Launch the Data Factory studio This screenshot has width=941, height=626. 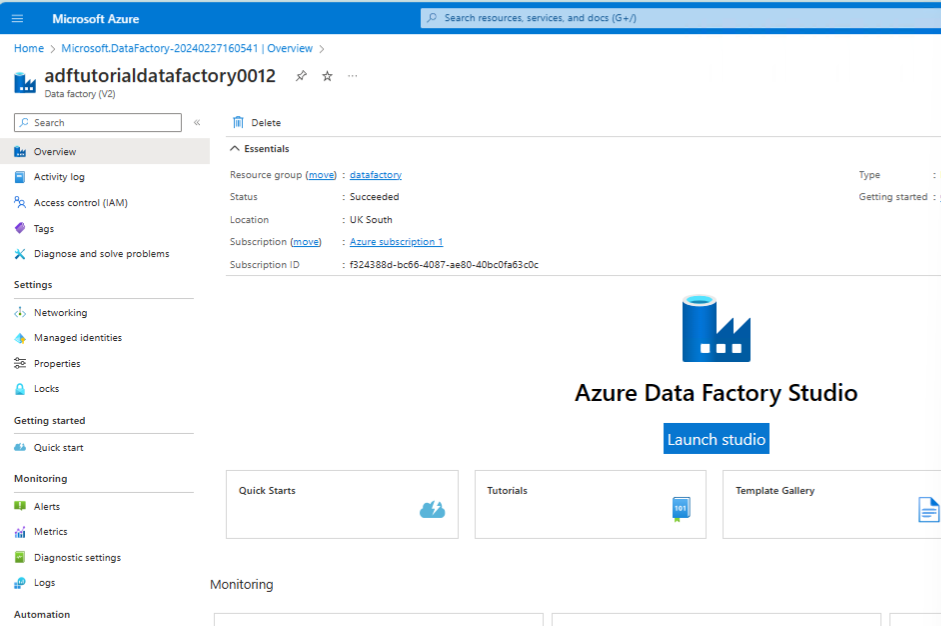[x=716, y=439]
